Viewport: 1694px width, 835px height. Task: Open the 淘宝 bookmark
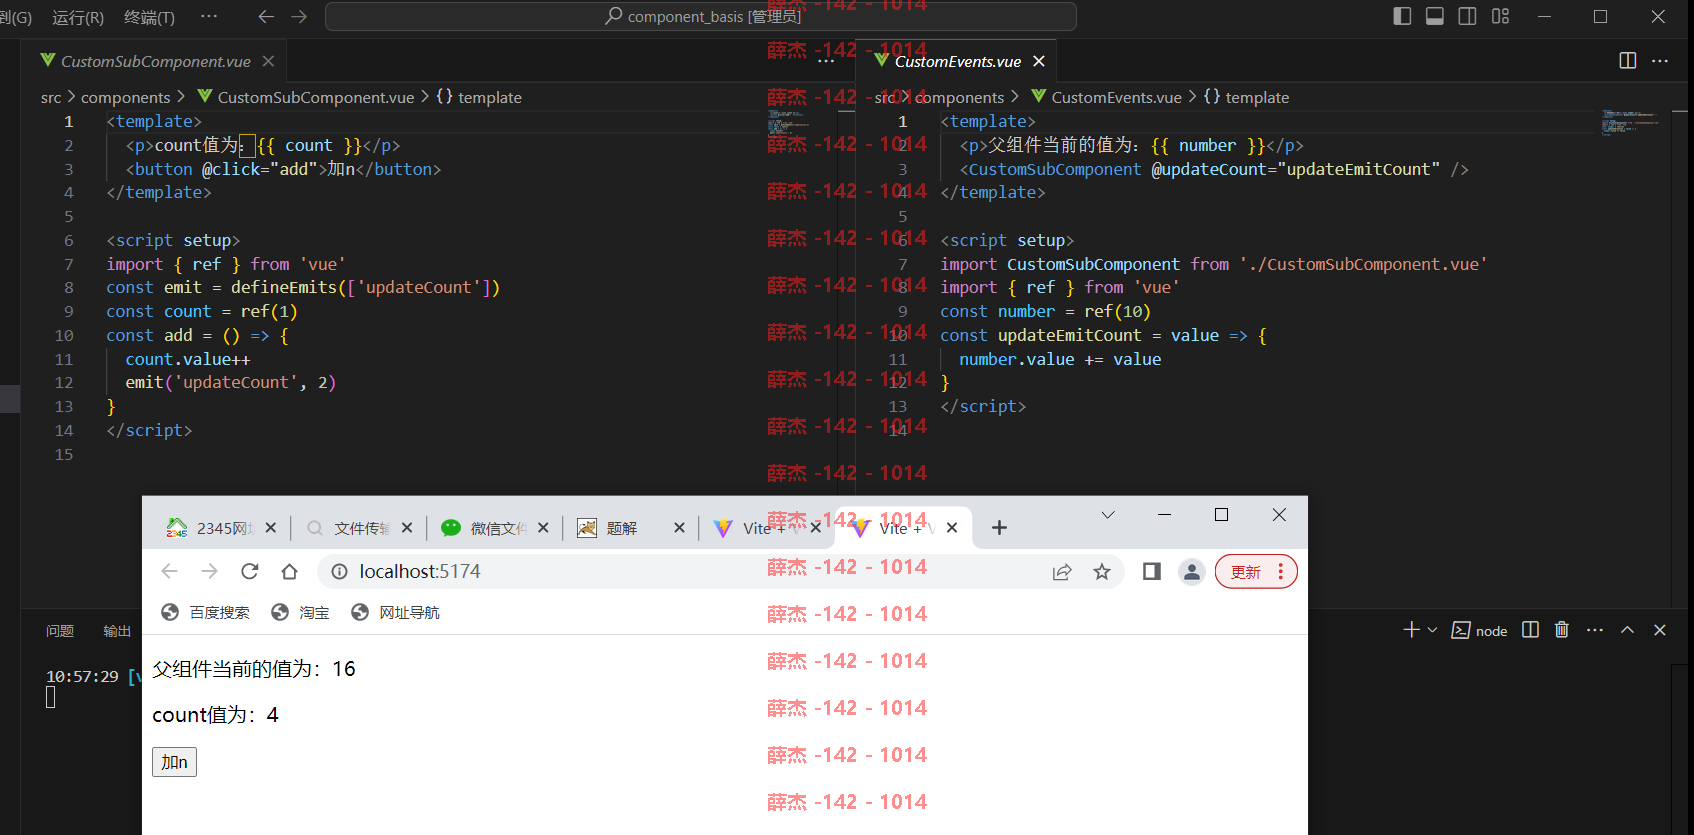point(301,612)
